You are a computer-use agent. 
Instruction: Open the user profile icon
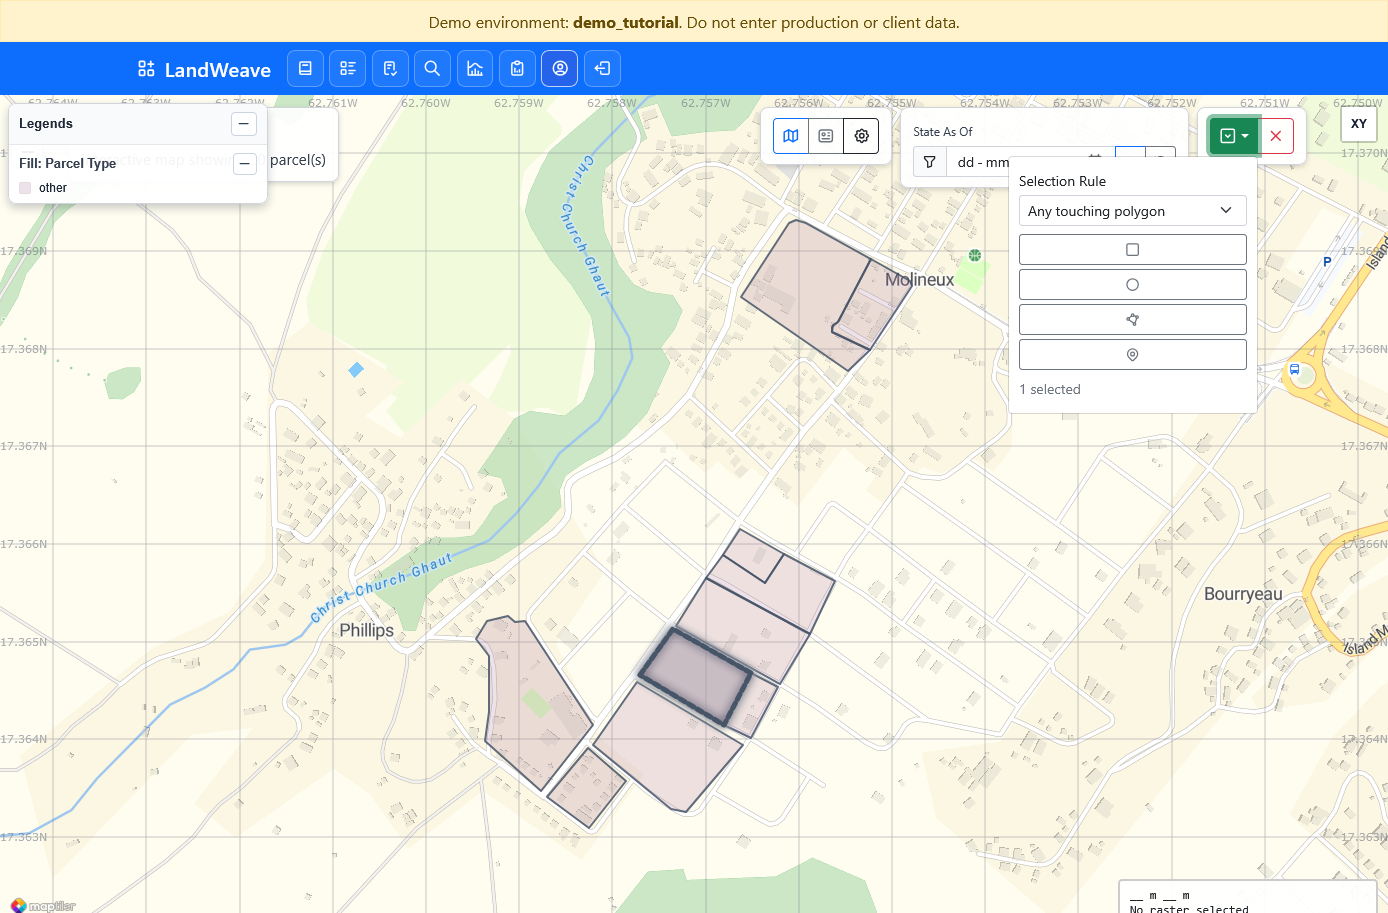[x=560, y=69]
